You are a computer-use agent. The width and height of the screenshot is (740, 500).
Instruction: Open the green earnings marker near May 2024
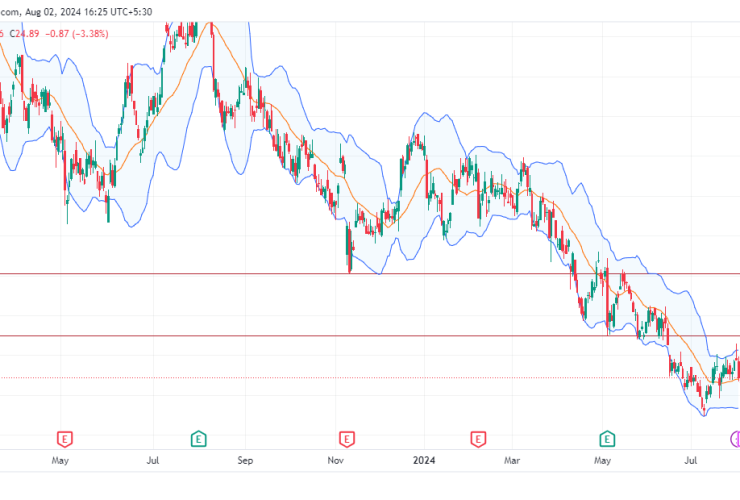(607, 437)
